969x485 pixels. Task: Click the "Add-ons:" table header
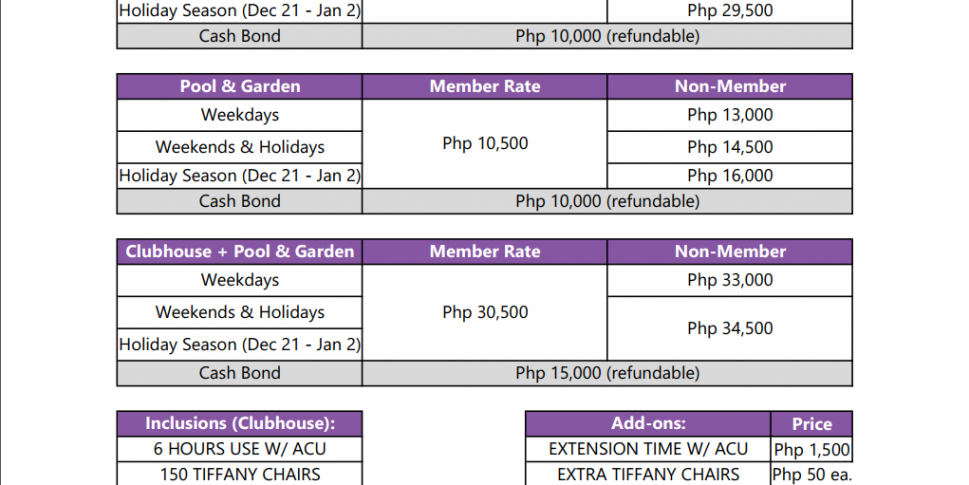click(x=648, y=424)
